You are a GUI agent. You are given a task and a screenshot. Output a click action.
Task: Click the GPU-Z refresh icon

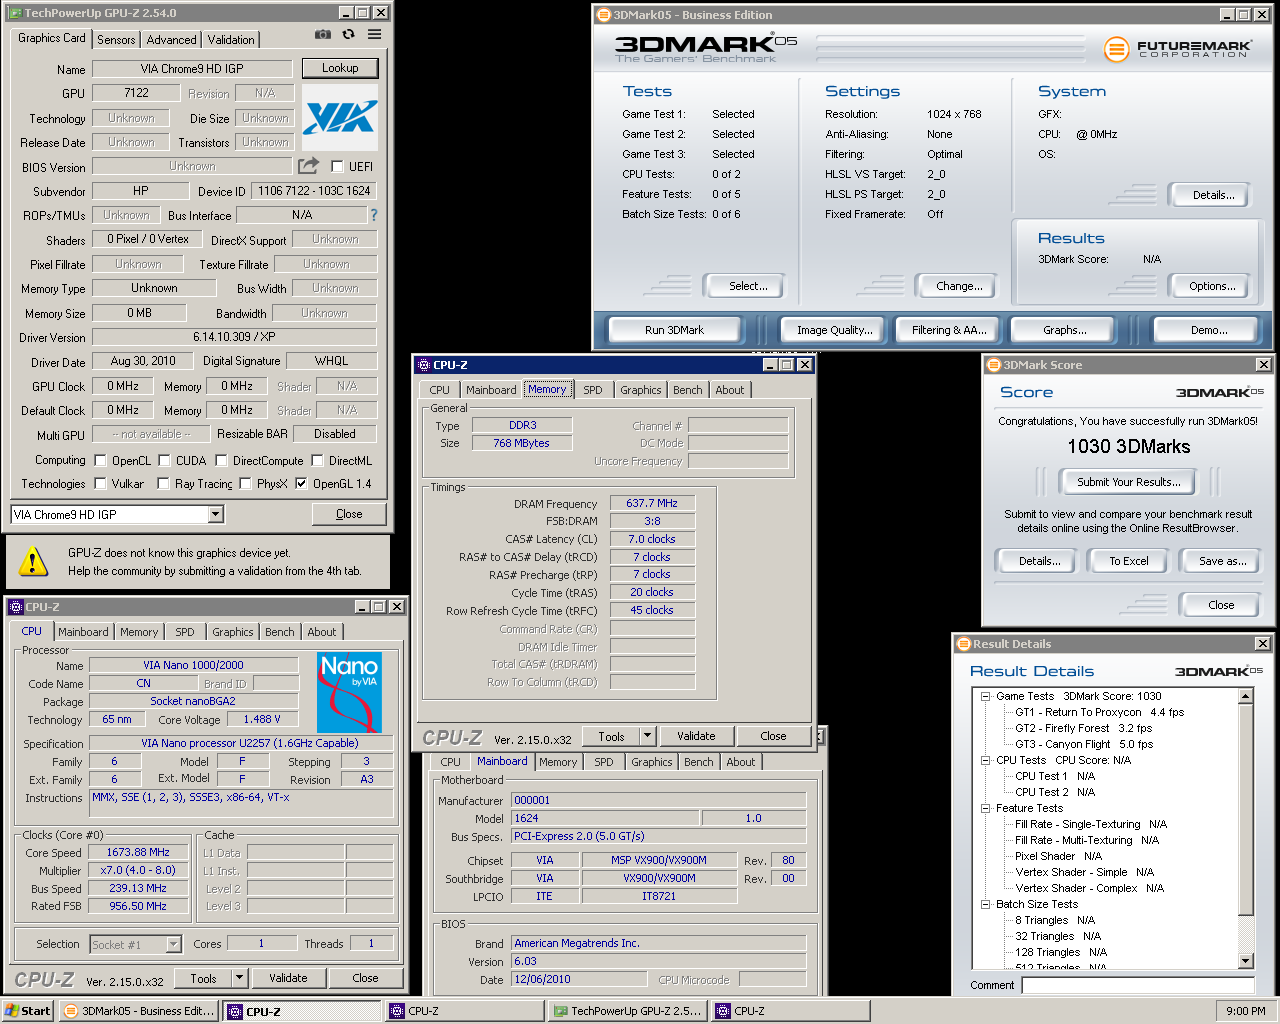348,34
